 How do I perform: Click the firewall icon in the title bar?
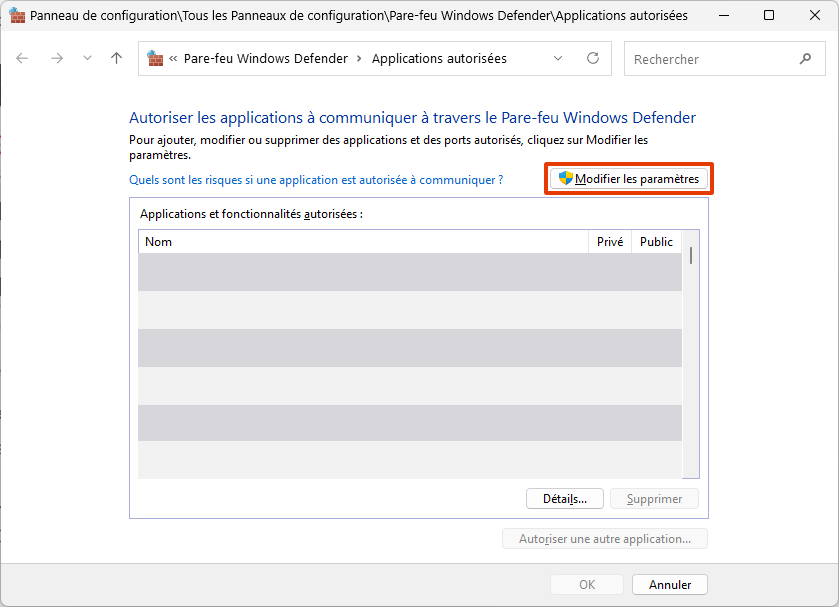pyautogui.click(x=16, y=15)
